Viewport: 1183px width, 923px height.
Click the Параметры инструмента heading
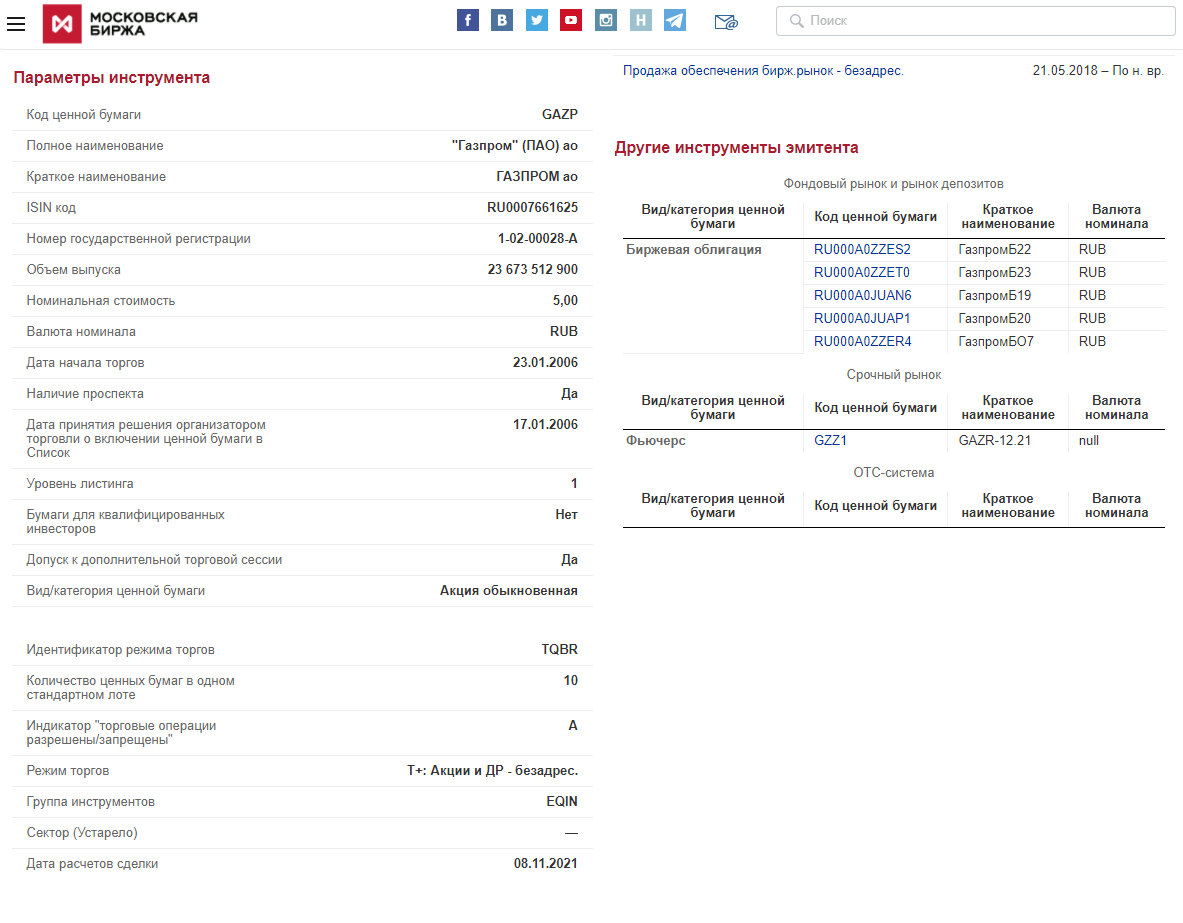click(x=112, y=78)
